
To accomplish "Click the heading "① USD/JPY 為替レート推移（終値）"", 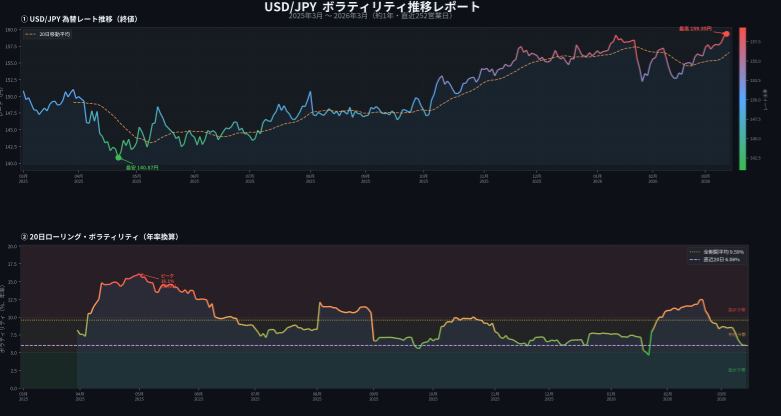I will 80,19.
